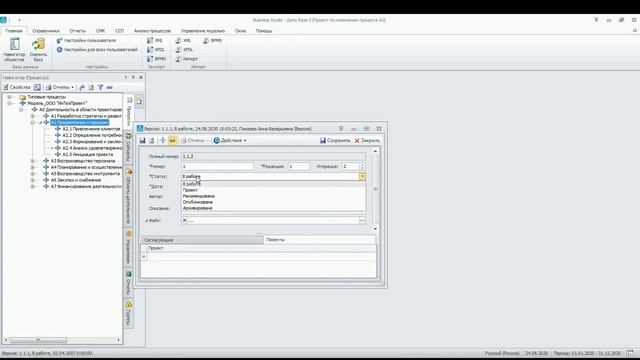This screenshot has height=360, width=640.
Task: Open Настройки для всех пользователей
Action: pos(97,49)
